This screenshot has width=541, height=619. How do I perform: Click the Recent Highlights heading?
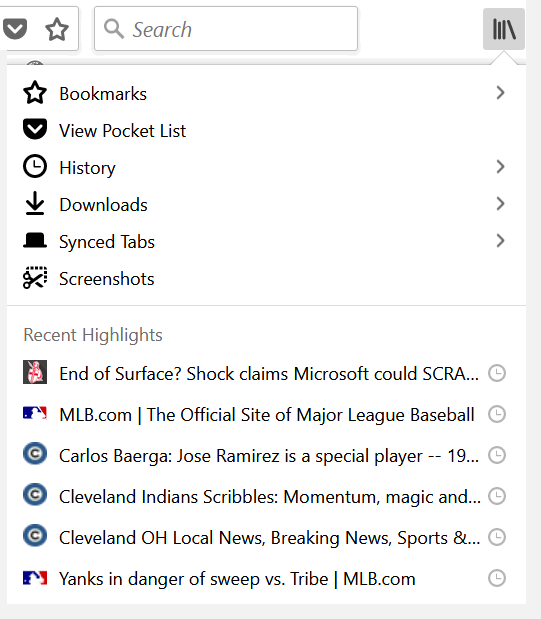pos(93,335)
